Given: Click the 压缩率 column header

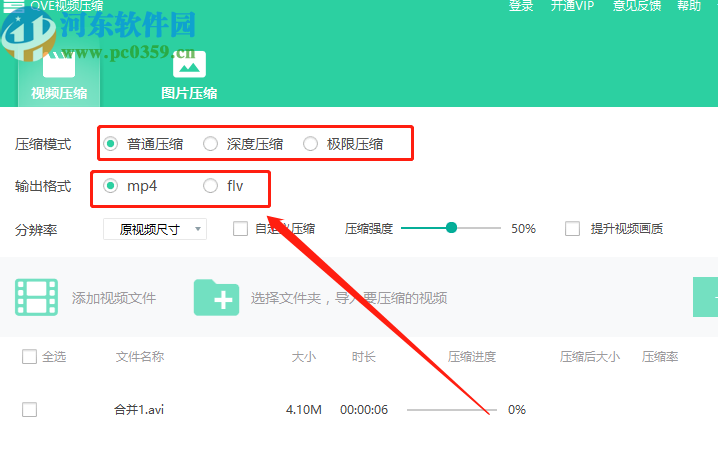Looking at the screenshot, I should pyautogui.click(x=660, y=356).
